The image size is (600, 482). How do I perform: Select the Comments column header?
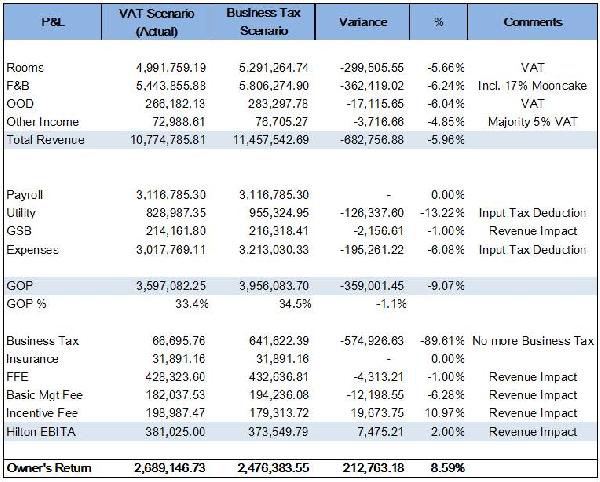tap(533, 22)
